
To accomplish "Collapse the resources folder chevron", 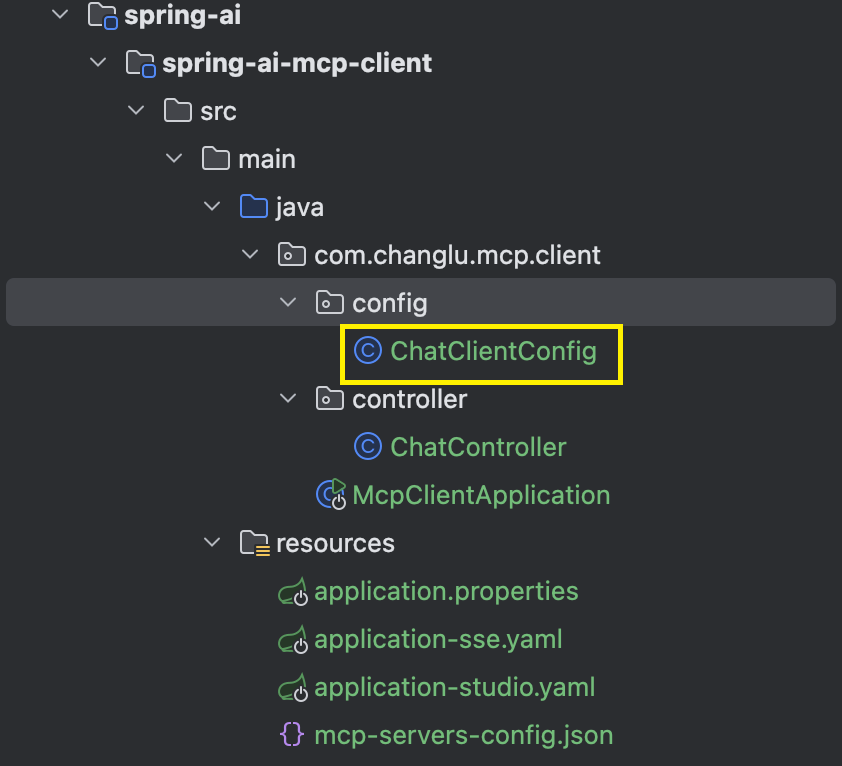I will (x=213, y=543).
